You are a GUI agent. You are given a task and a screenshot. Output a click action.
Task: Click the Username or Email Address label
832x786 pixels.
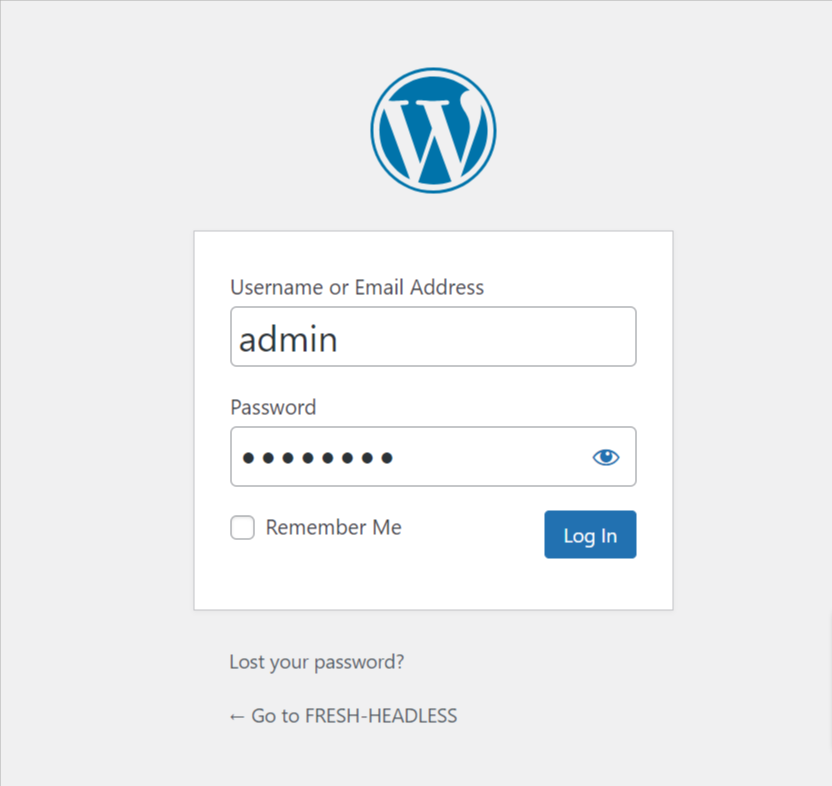pos(357,288)
